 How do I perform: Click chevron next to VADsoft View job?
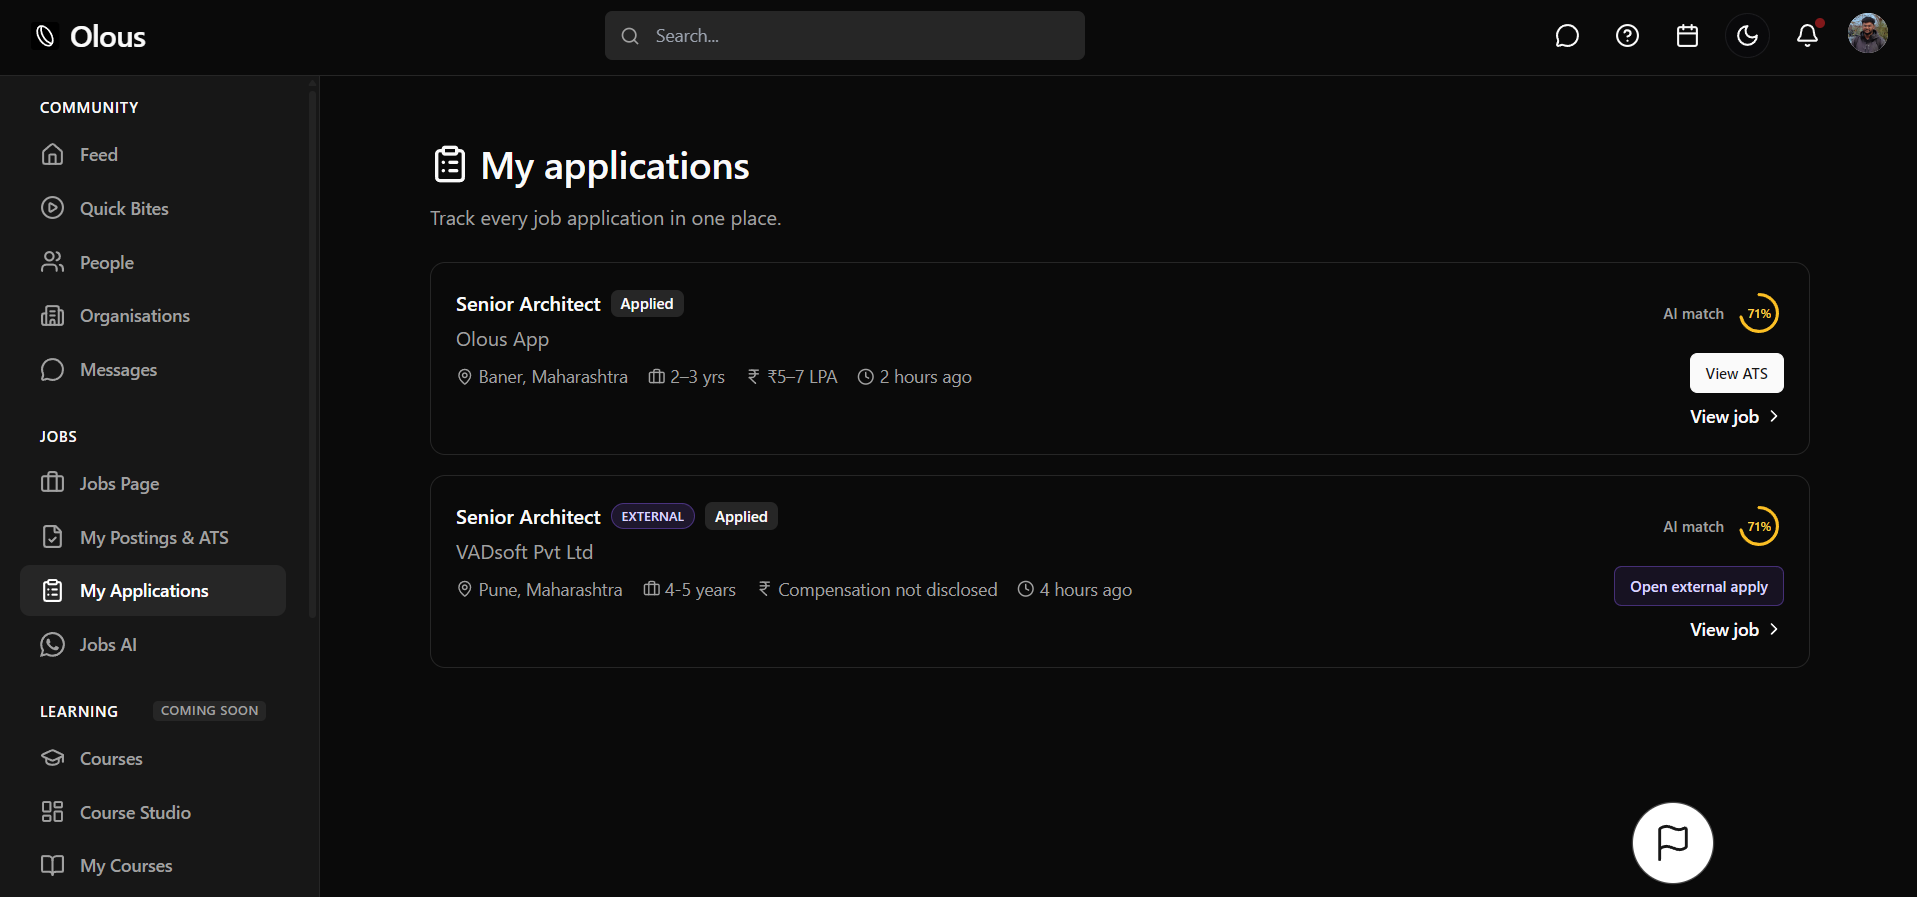[x=1774, y=629]
